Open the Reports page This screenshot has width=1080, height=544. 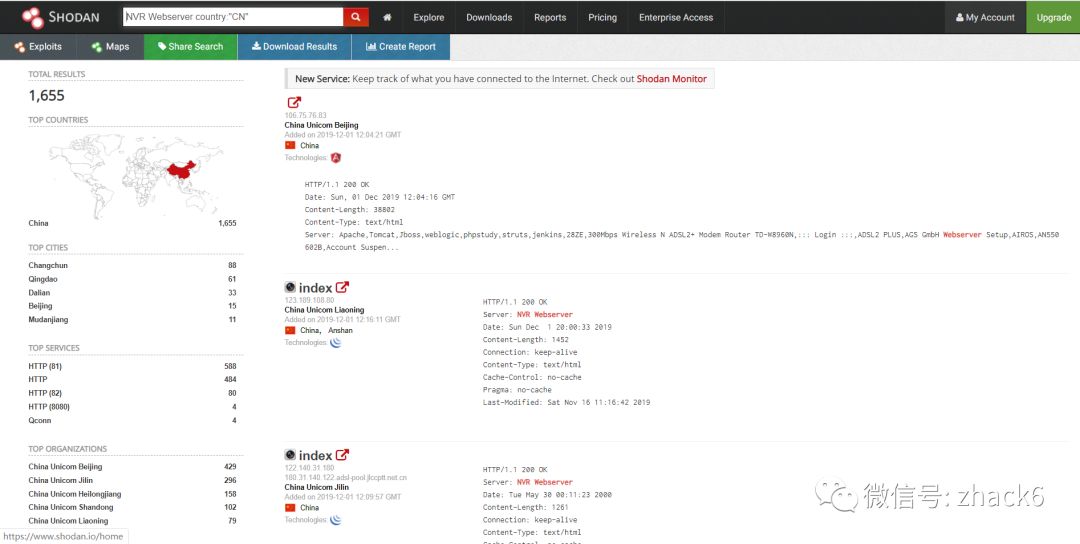[x=550, y=17]
